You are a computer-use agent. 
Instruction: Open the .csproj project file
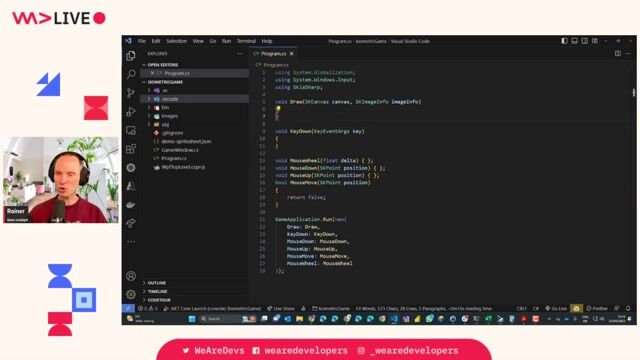[195, 167]
